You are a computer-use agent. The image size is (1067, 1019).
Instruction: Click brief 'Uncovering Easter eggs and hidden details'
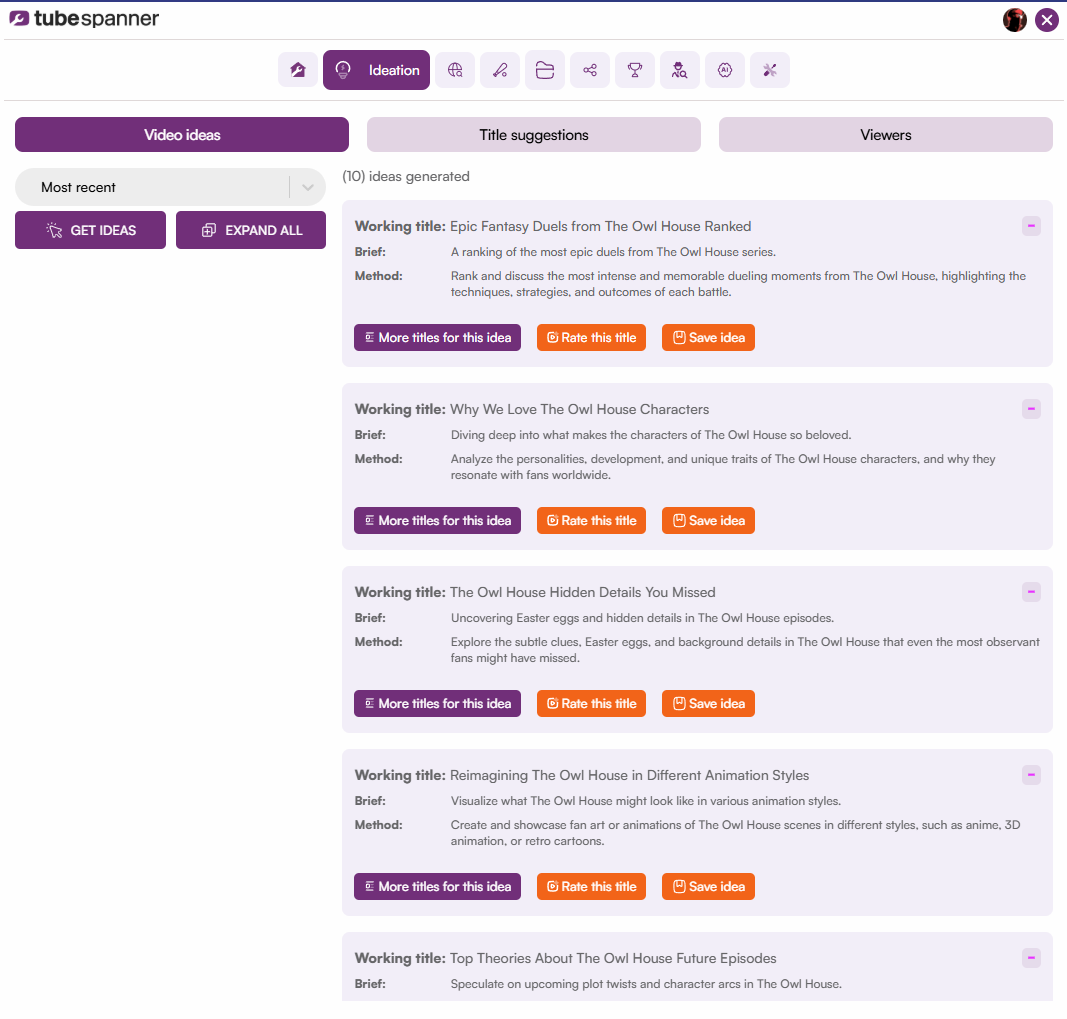[x=642, y=618]
